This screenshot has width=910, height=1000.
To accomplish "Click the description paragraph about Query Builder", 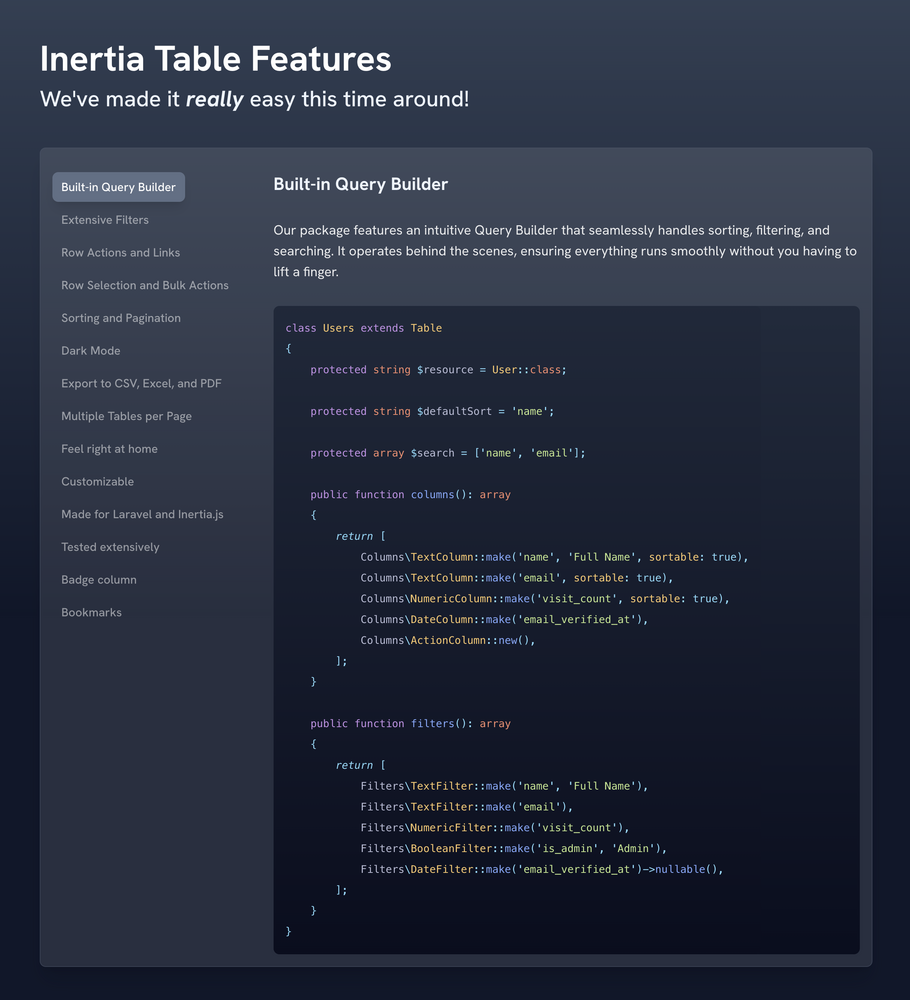I will [x=565, y=251].
